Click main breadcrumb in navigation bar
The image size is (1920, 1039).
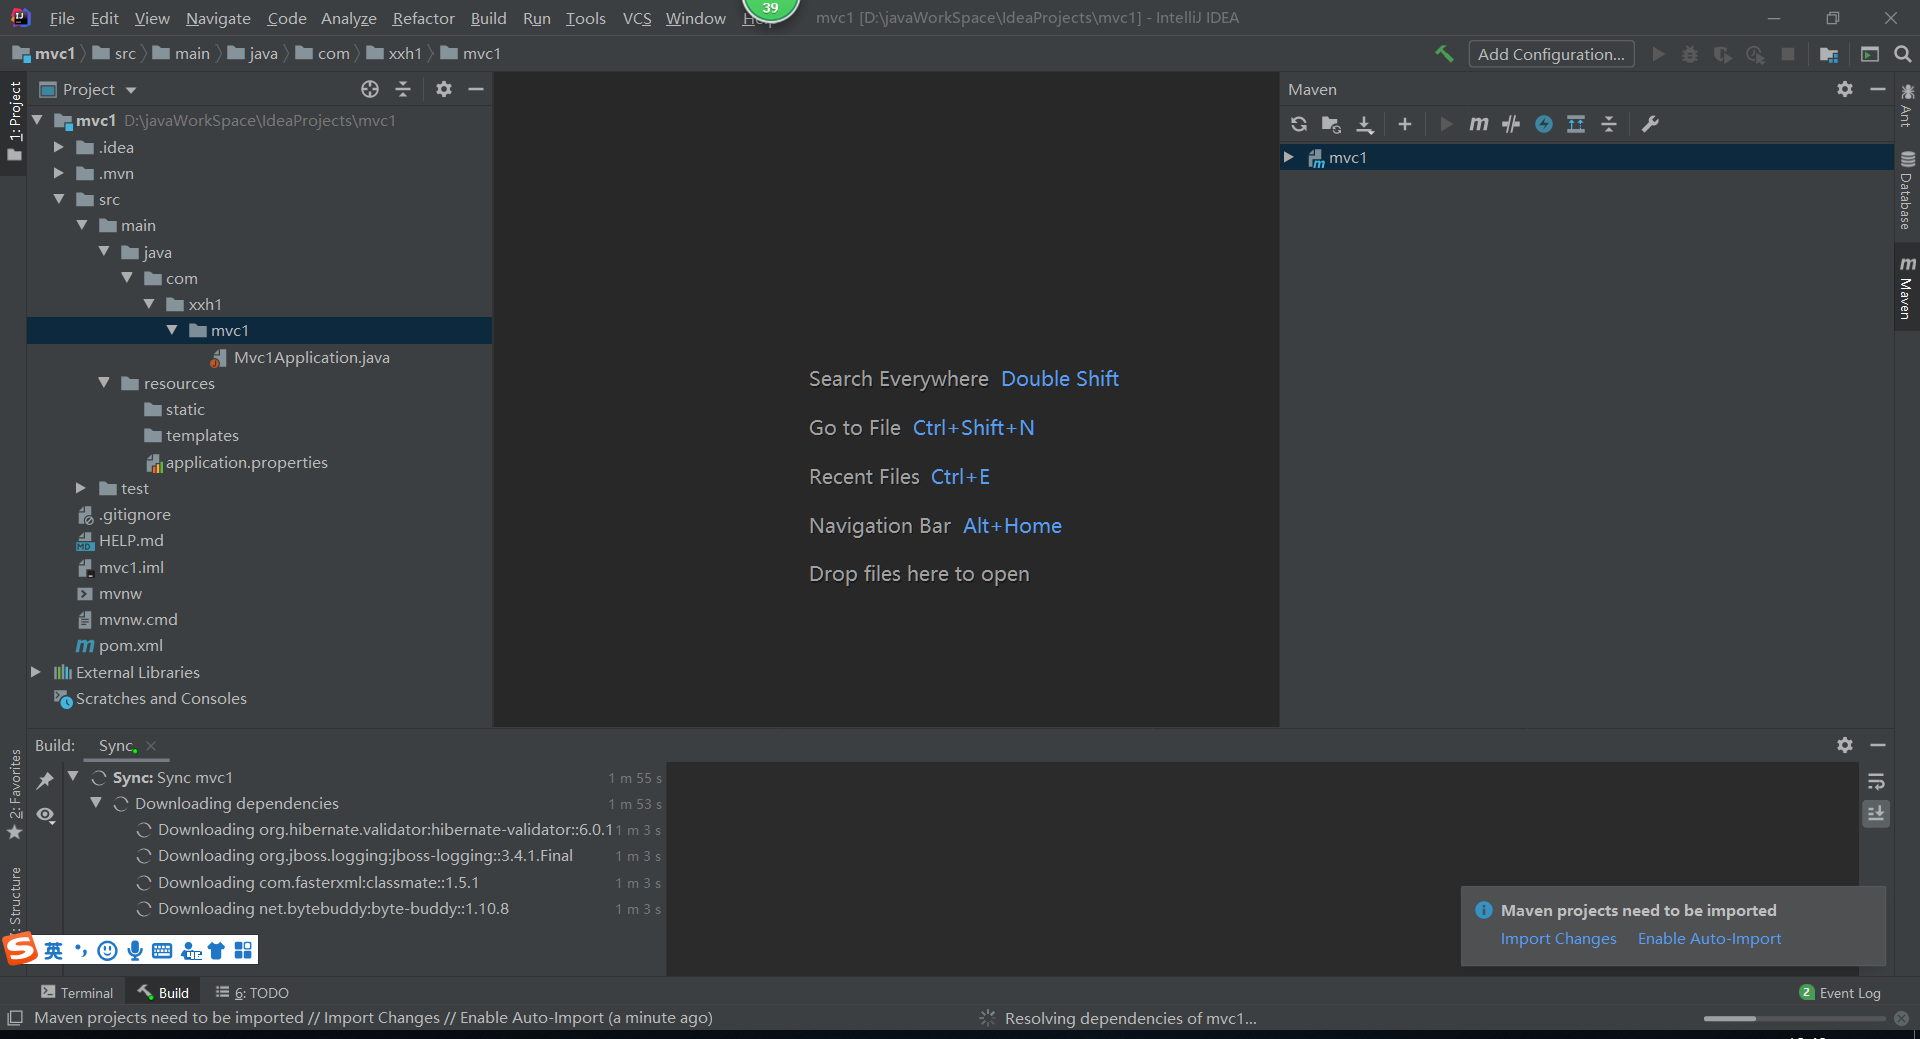(181, 53)
